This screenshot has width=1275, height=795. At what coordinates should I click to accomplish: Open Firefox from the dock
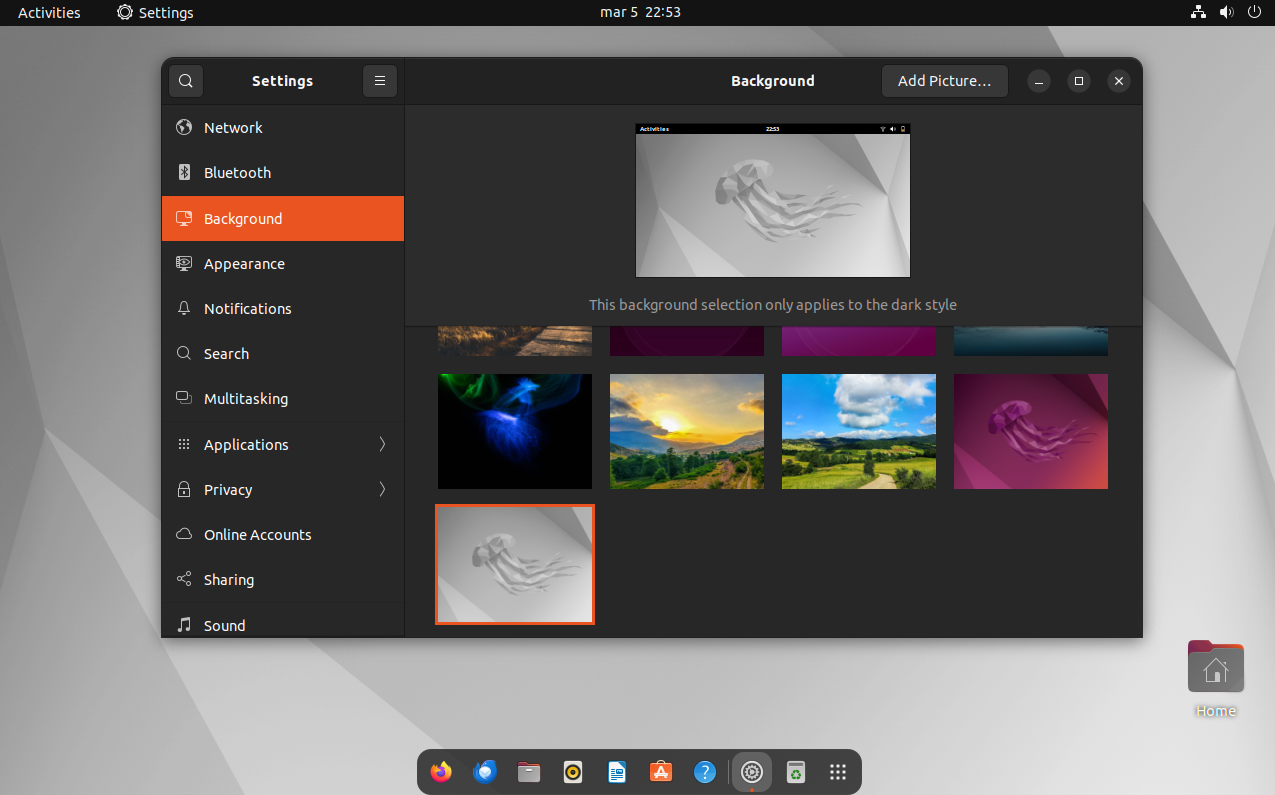point(441,772)
